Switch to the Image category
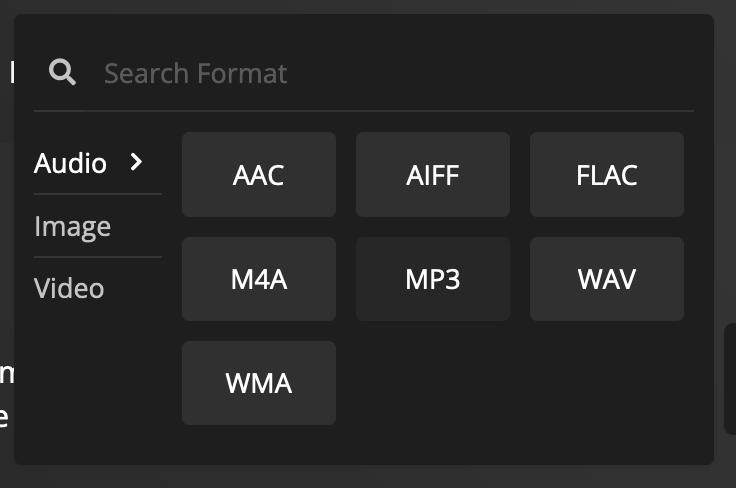The image size is (736, 488). [73, 227]
